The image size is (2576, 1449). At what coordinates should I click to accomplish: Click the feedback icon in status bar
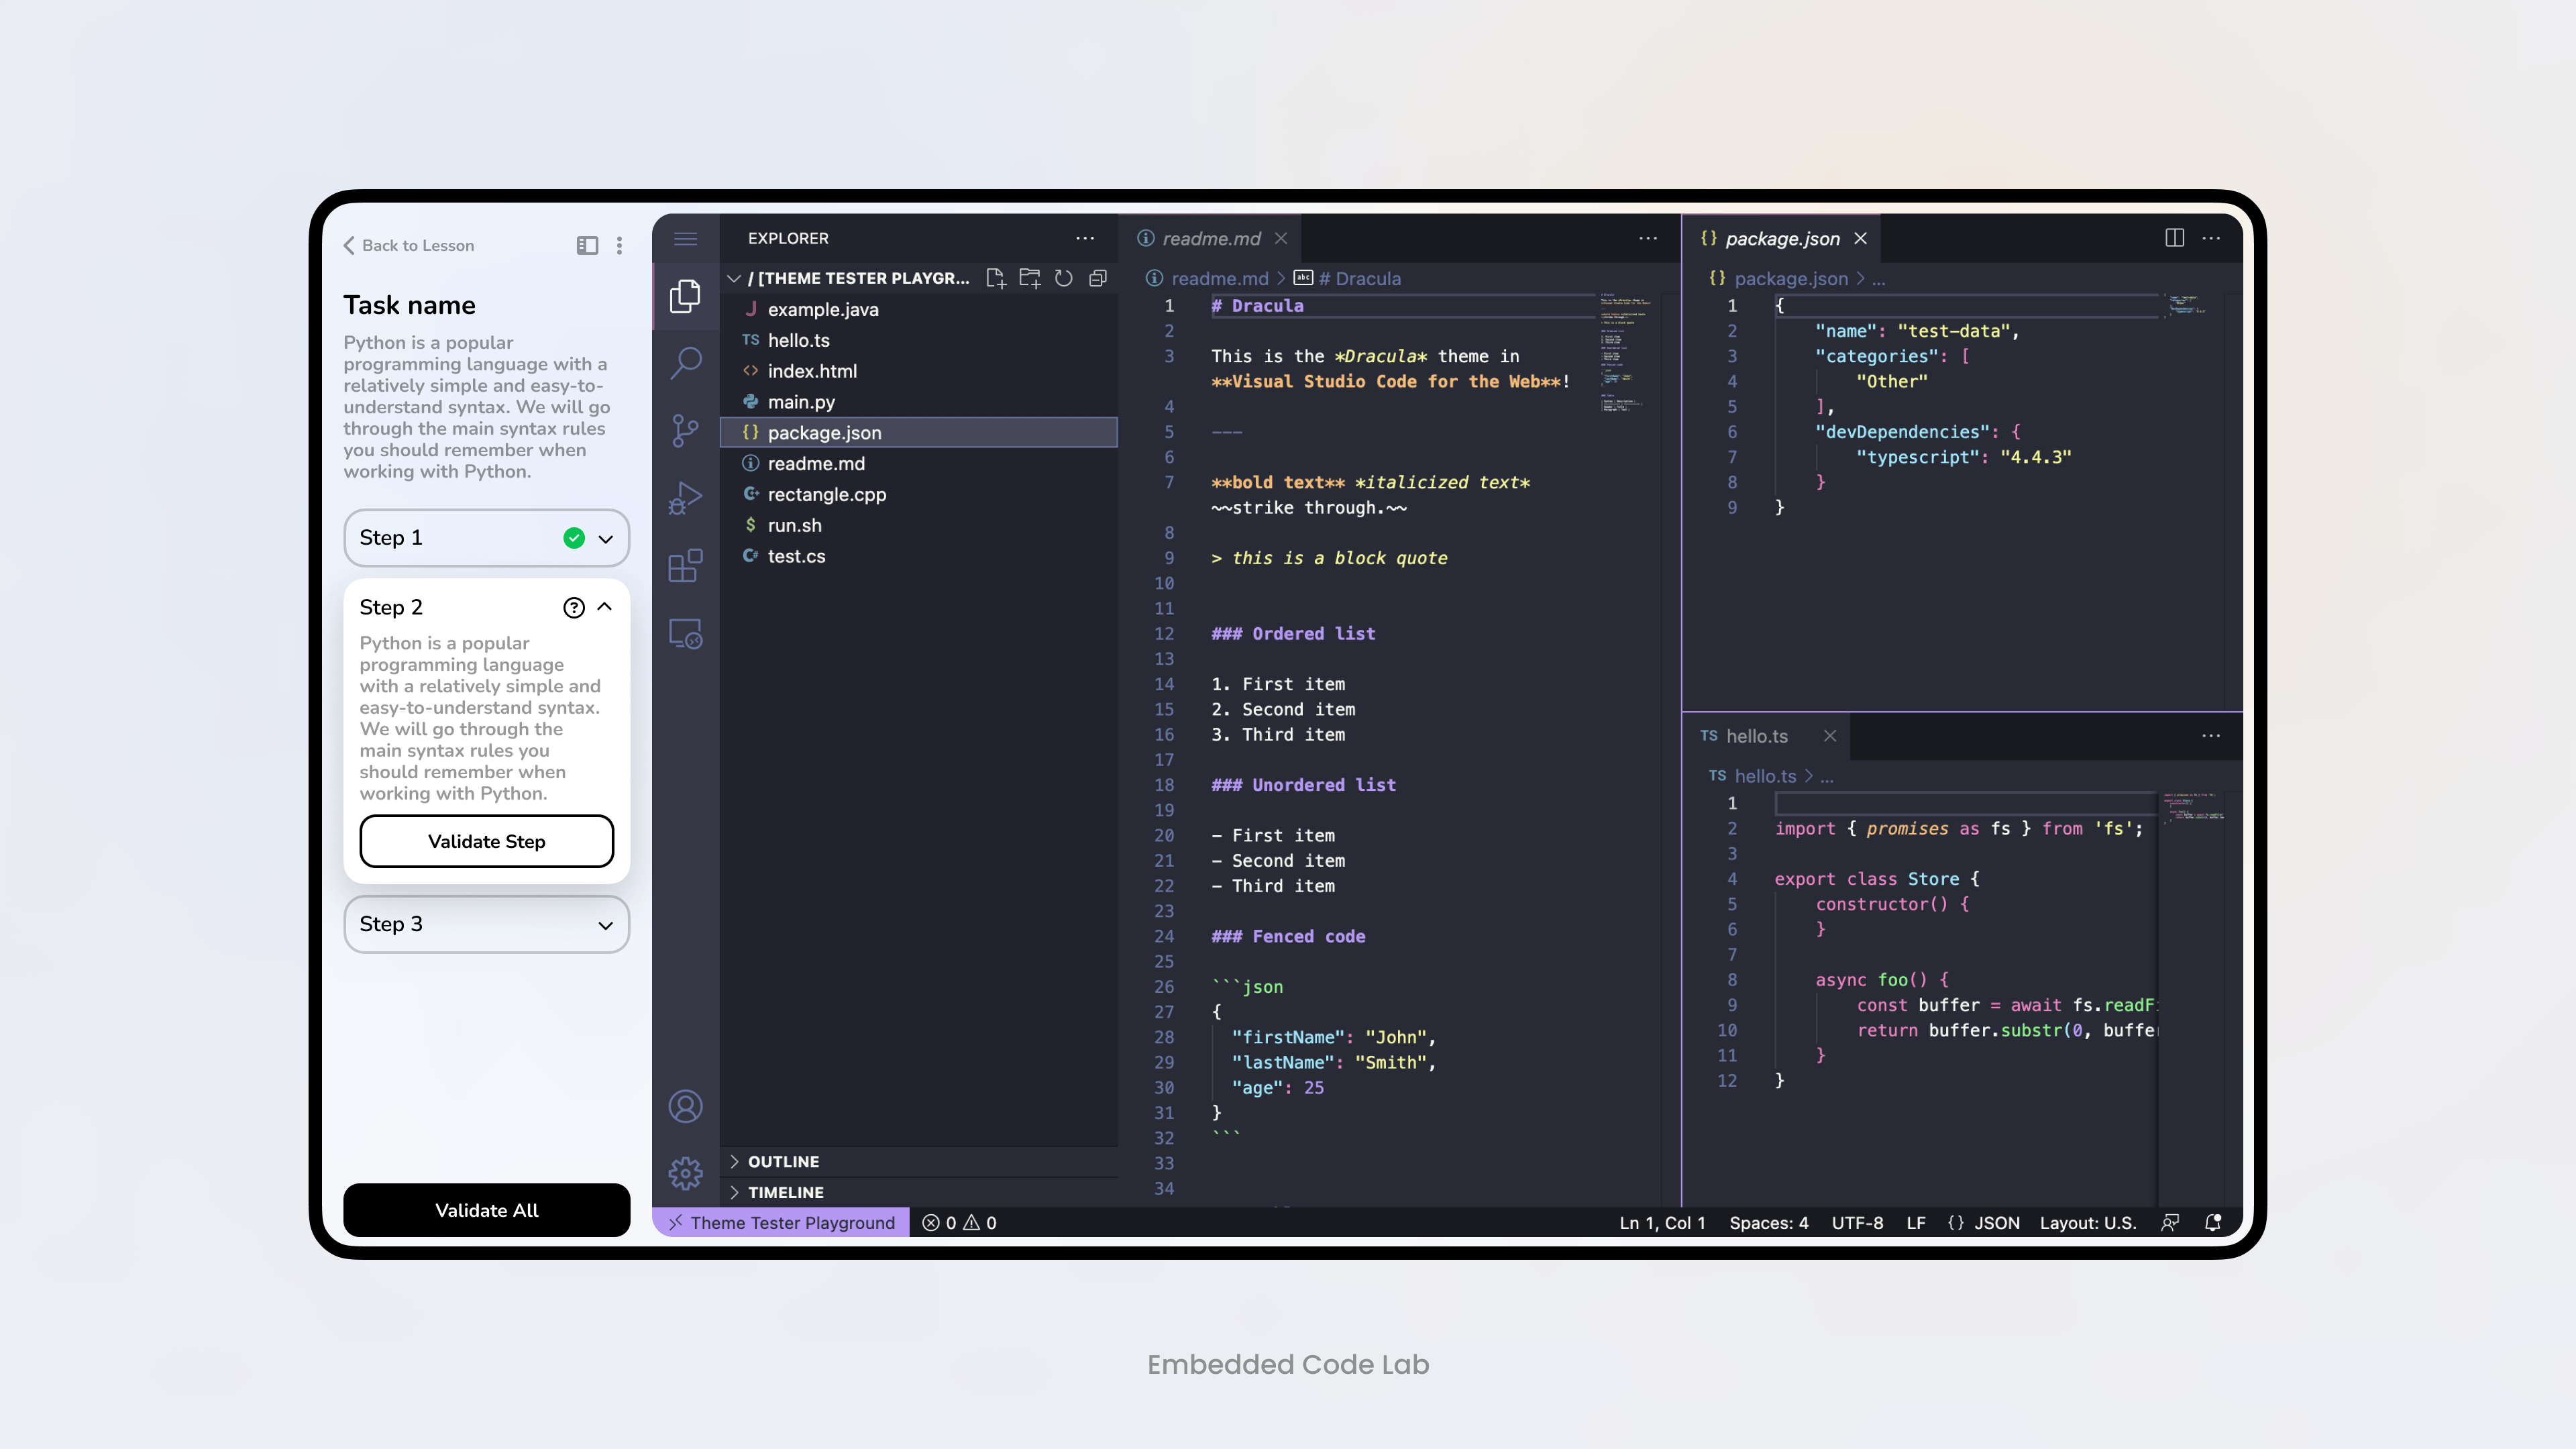(2170, 1222)
